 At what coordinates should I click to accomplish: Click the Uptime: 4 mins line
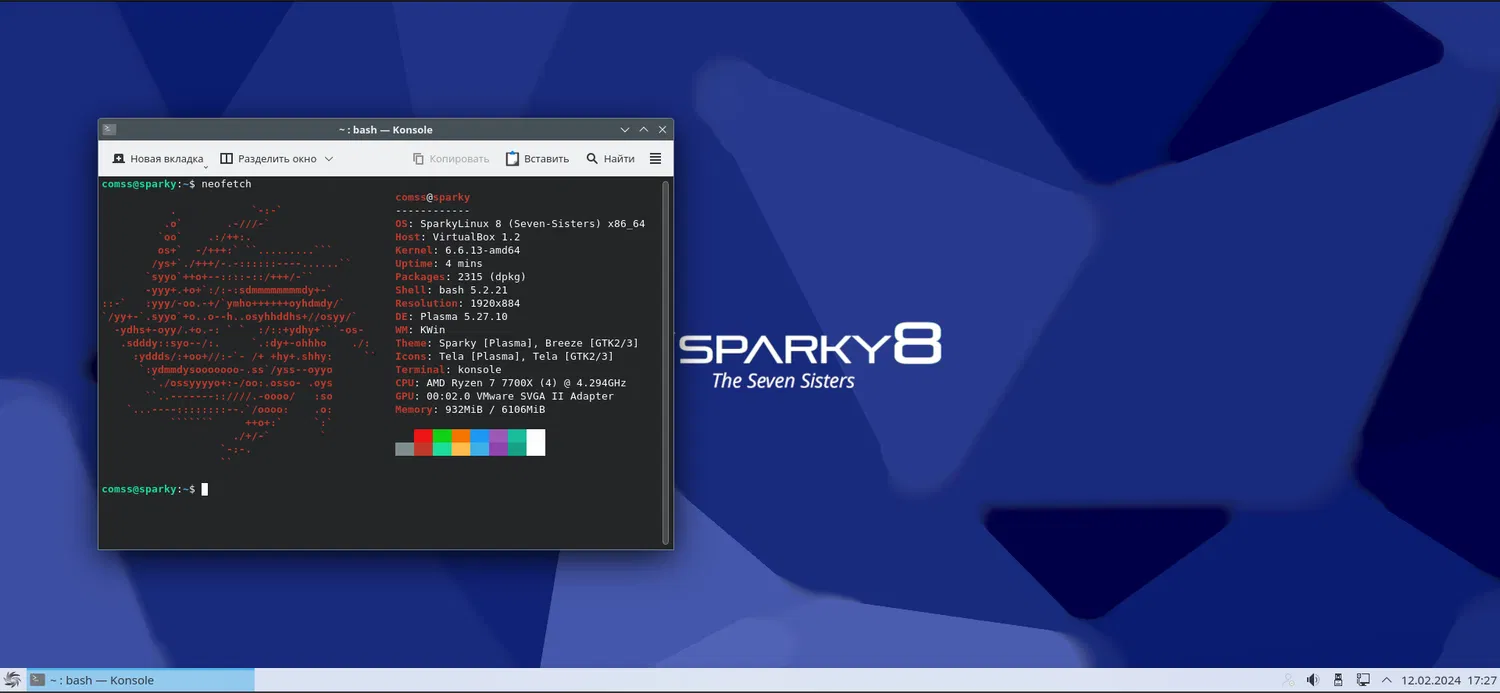coord(439,263)
